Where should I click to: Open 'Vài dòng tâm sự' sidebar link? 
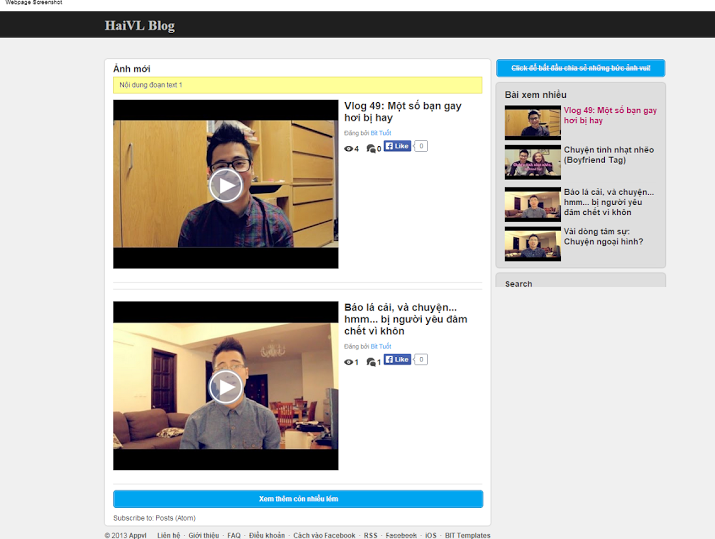[603, 236]
